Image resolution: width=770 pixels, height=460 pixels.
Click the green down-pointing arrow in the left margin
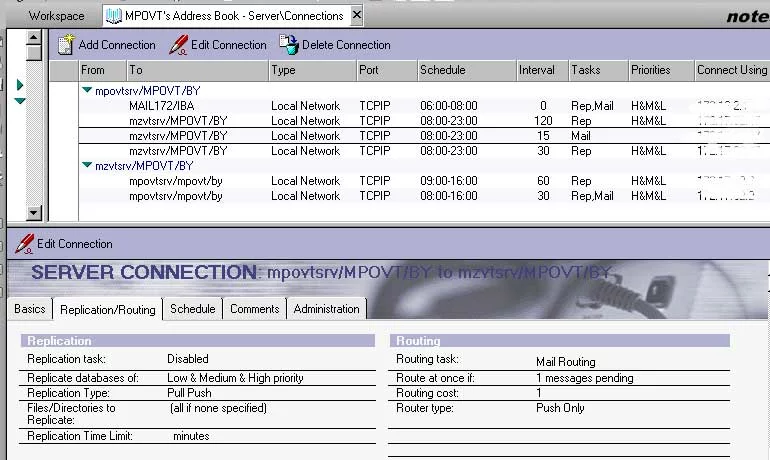coord(20,101)
